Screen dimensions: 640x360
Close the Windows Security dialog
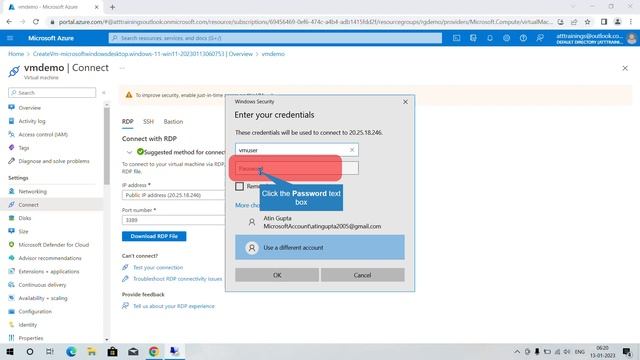[405, 102]
